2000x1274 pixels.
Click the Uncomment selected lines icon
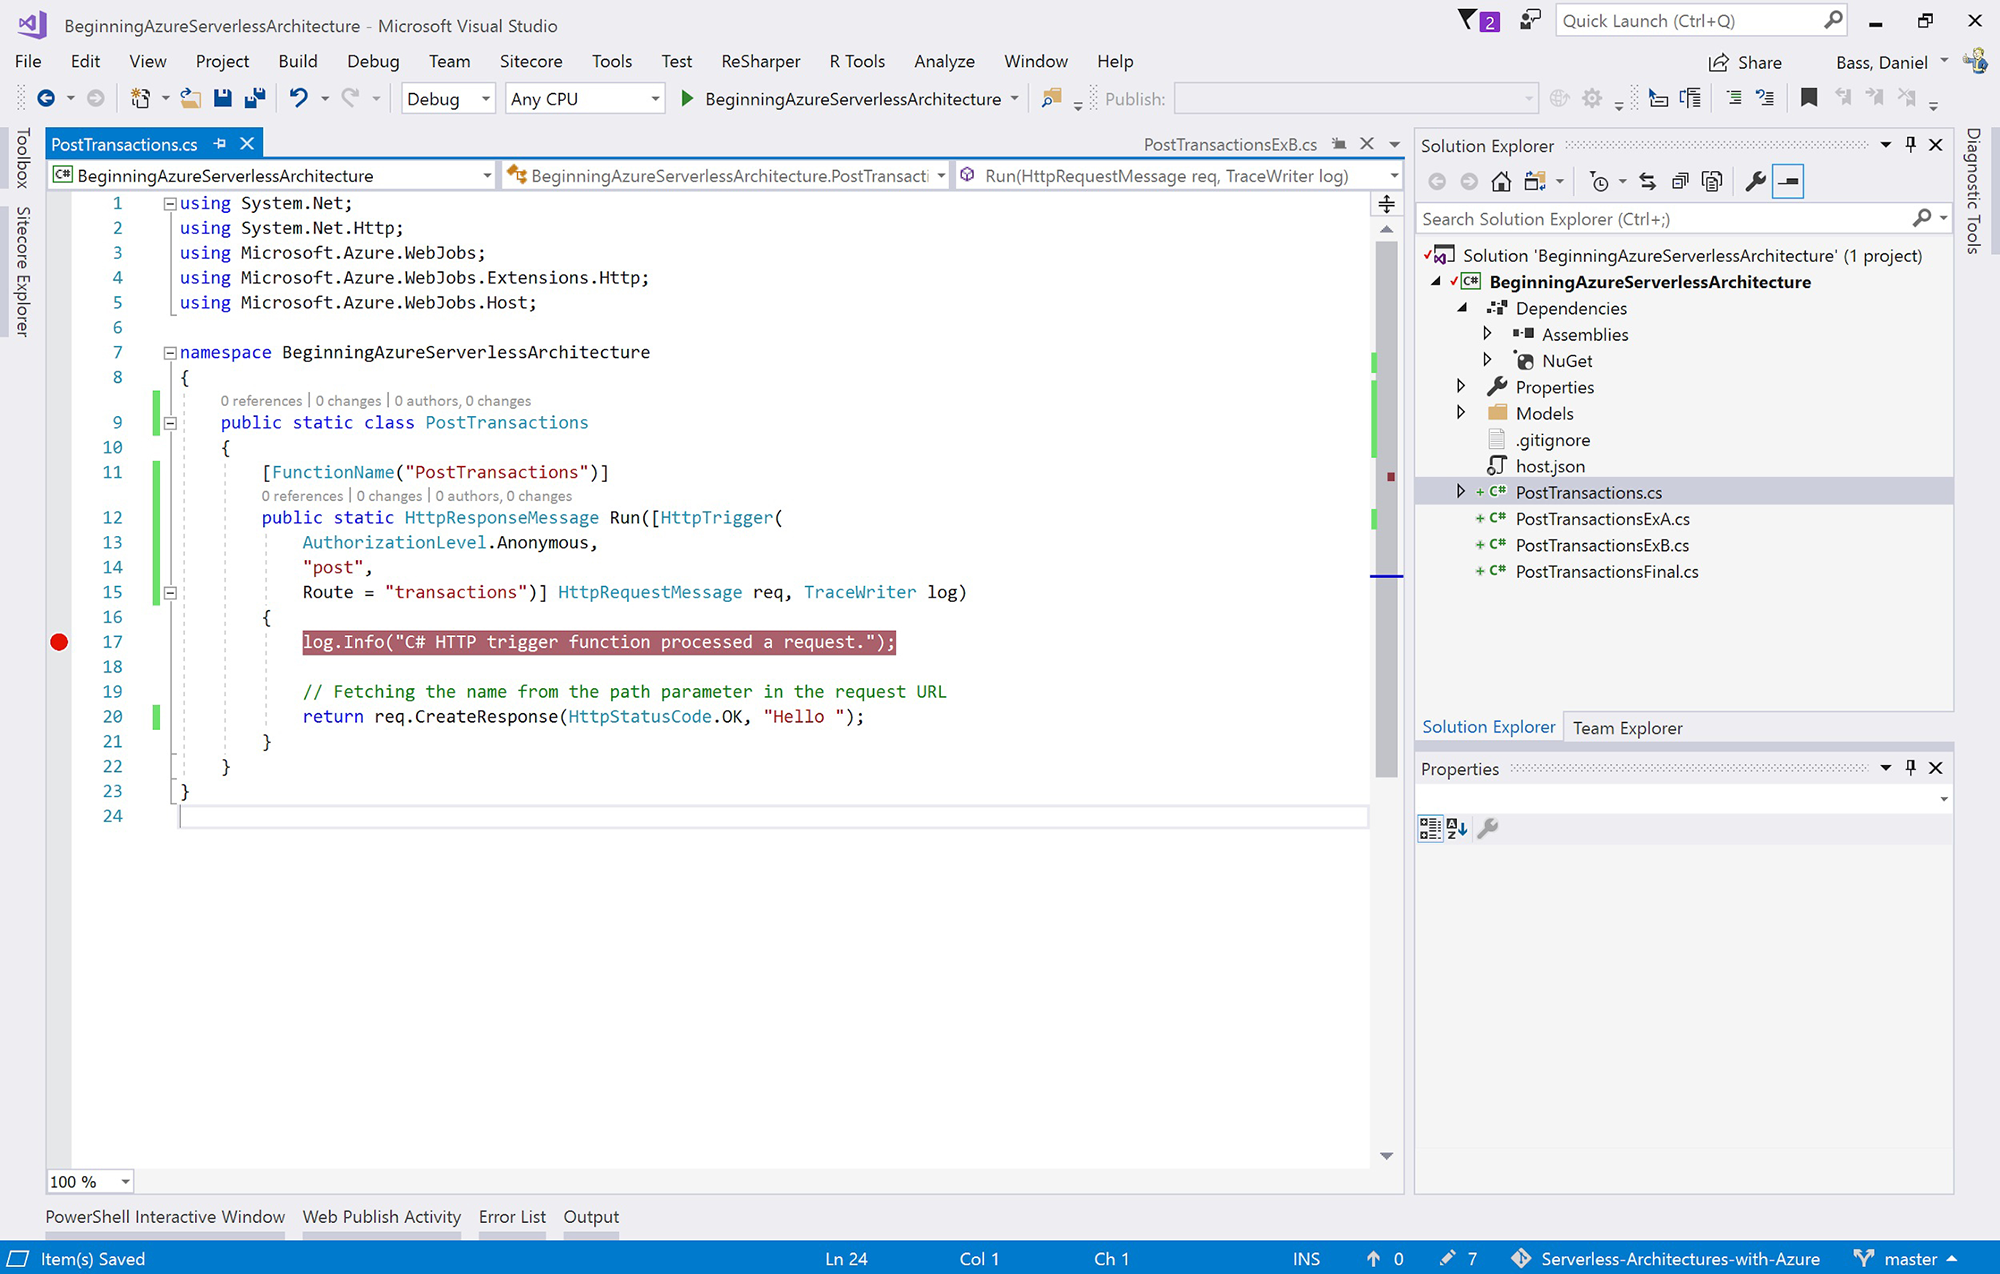(1765, 98)
